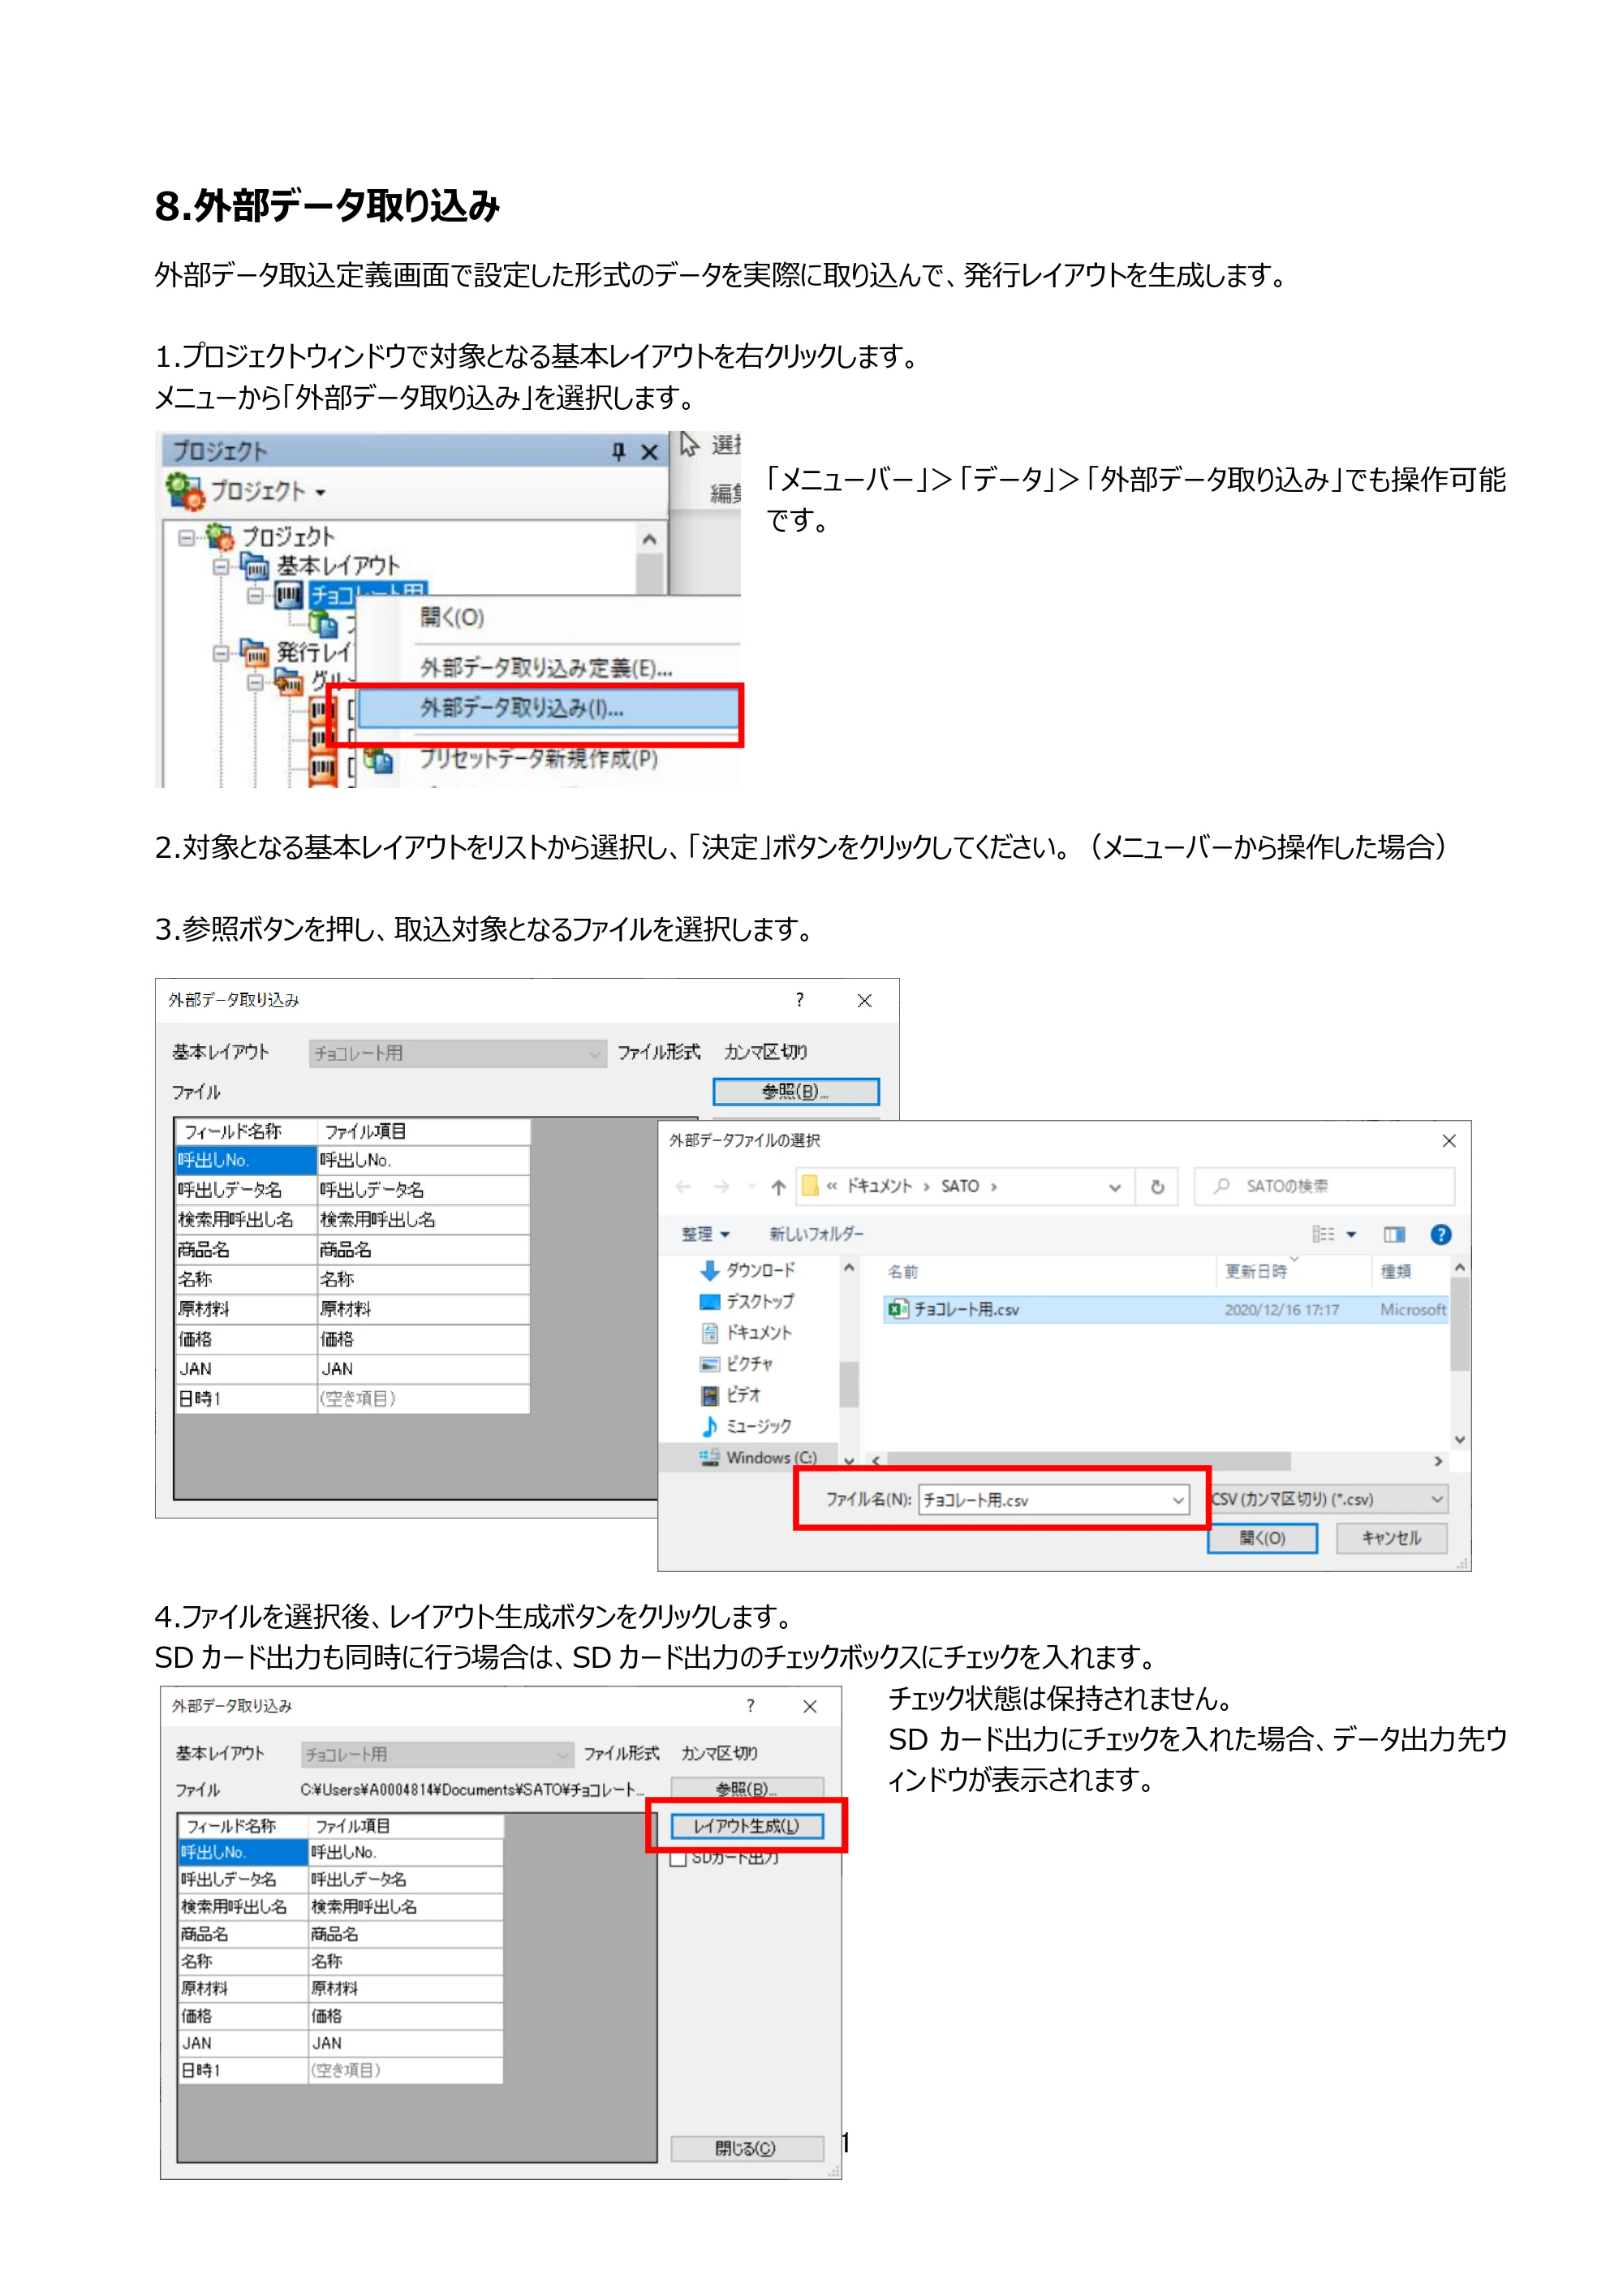1623x2296 pixels.
Task: Select ダウンロード in the navigation pane
Action: tap(748, 1270)
